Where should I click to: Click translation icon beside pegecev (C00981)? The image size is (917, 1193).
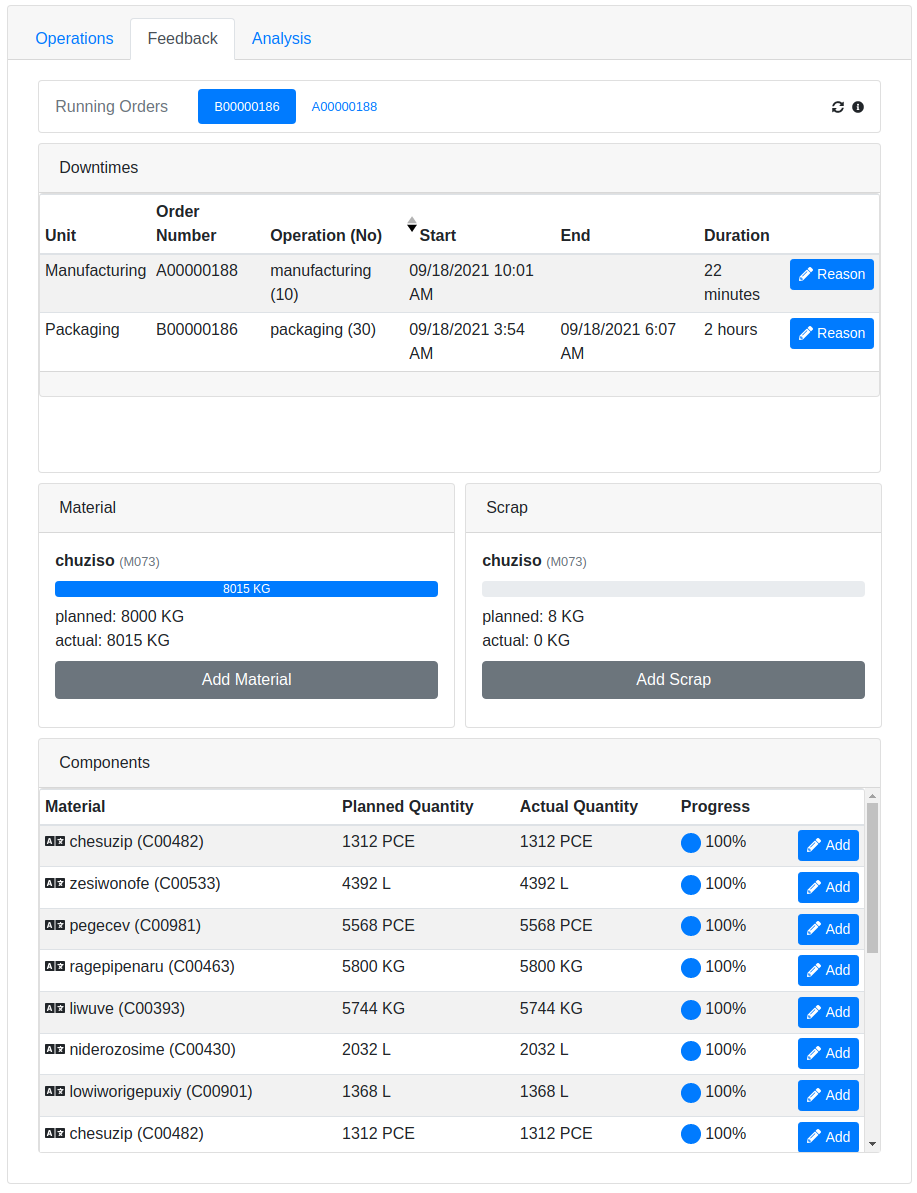coord(55,926)
